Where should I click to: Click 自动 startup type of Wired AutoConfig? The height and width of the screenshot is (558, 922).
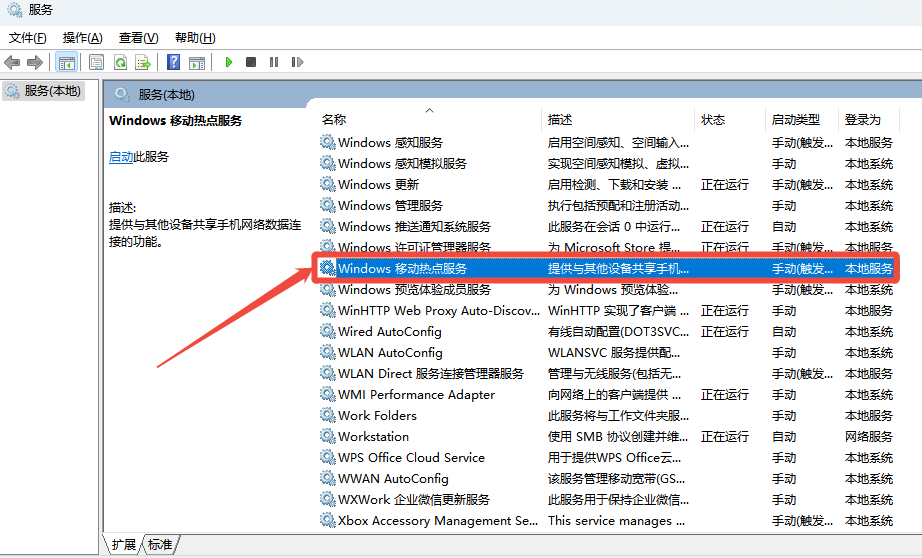pyautogui.click(x=784, y=332)
